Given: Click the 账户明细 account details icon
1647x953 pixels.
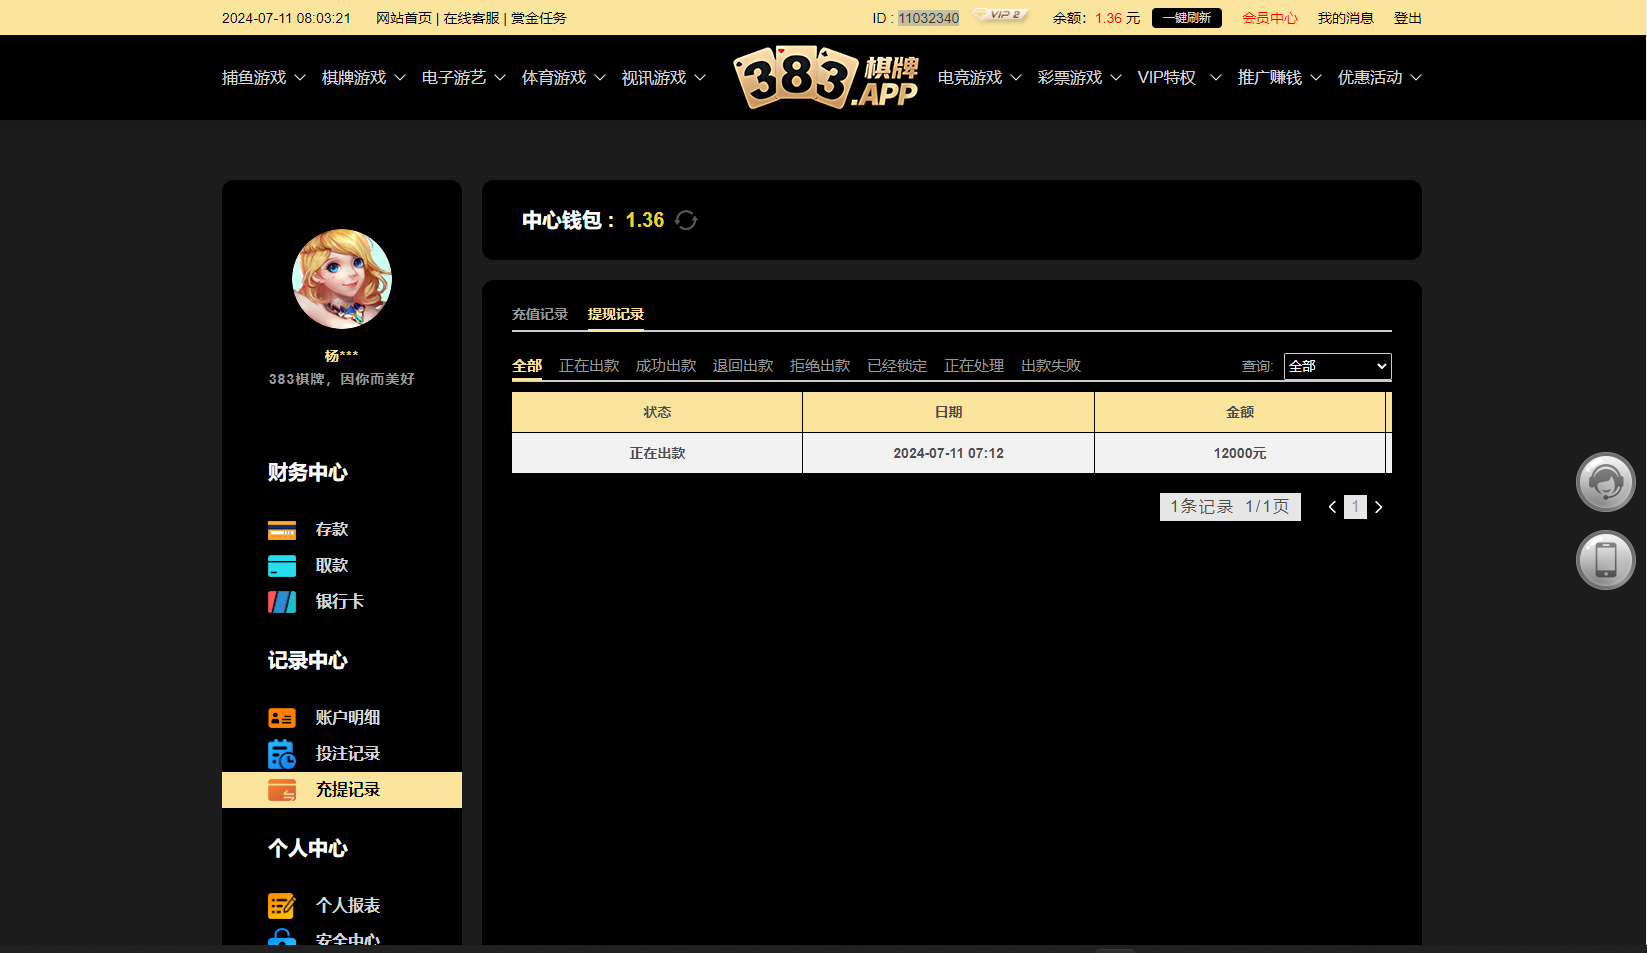Looking at the screenshot, I should [x=282, y=718].
